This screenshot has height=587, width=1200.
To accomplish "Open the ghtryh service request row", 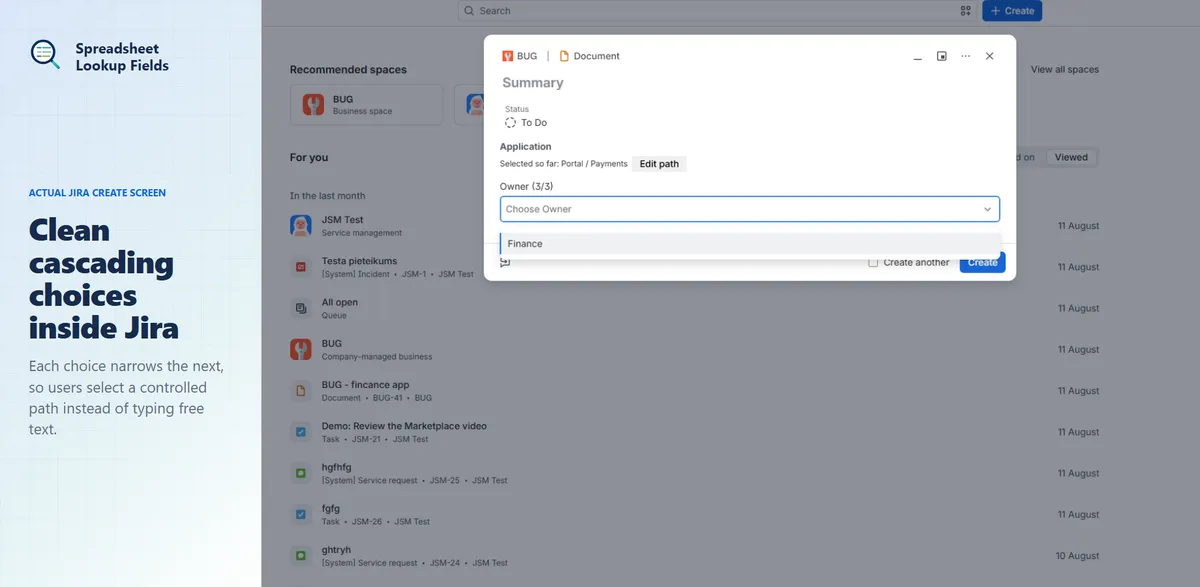I will coord(694,555).
